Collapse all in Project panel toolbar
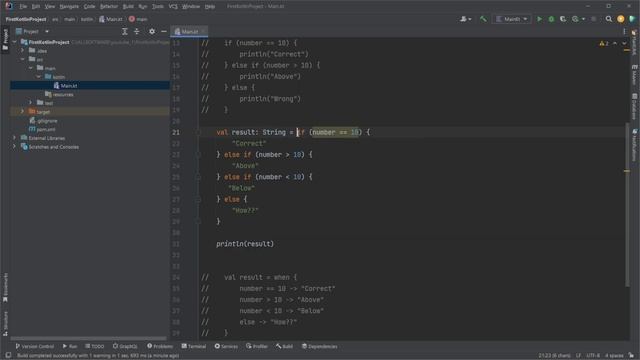640x360 pixels. pyautogui.click(x=137, y=31)
